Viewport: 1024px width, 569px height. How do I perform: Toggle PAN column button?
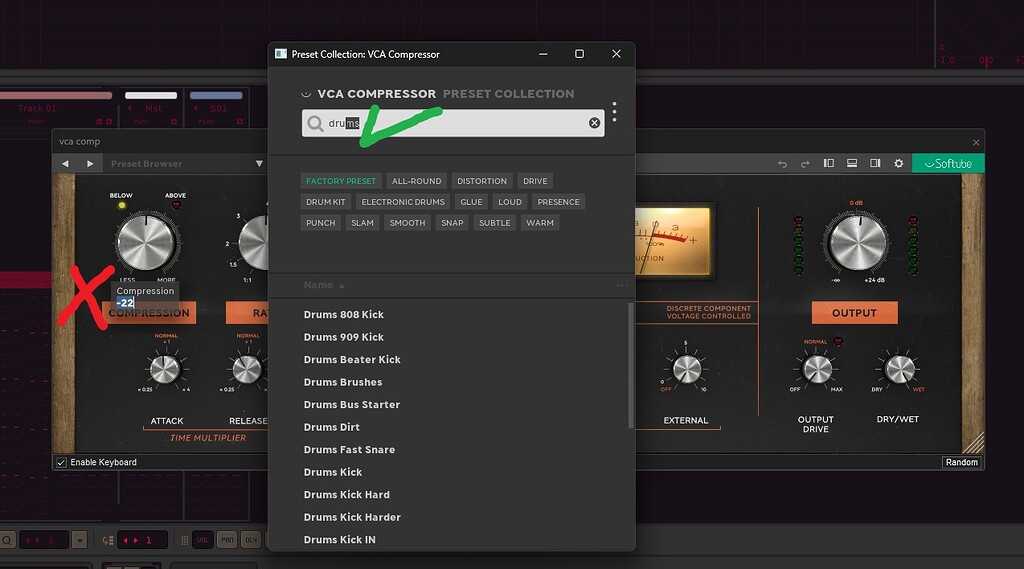coord(227,540)
